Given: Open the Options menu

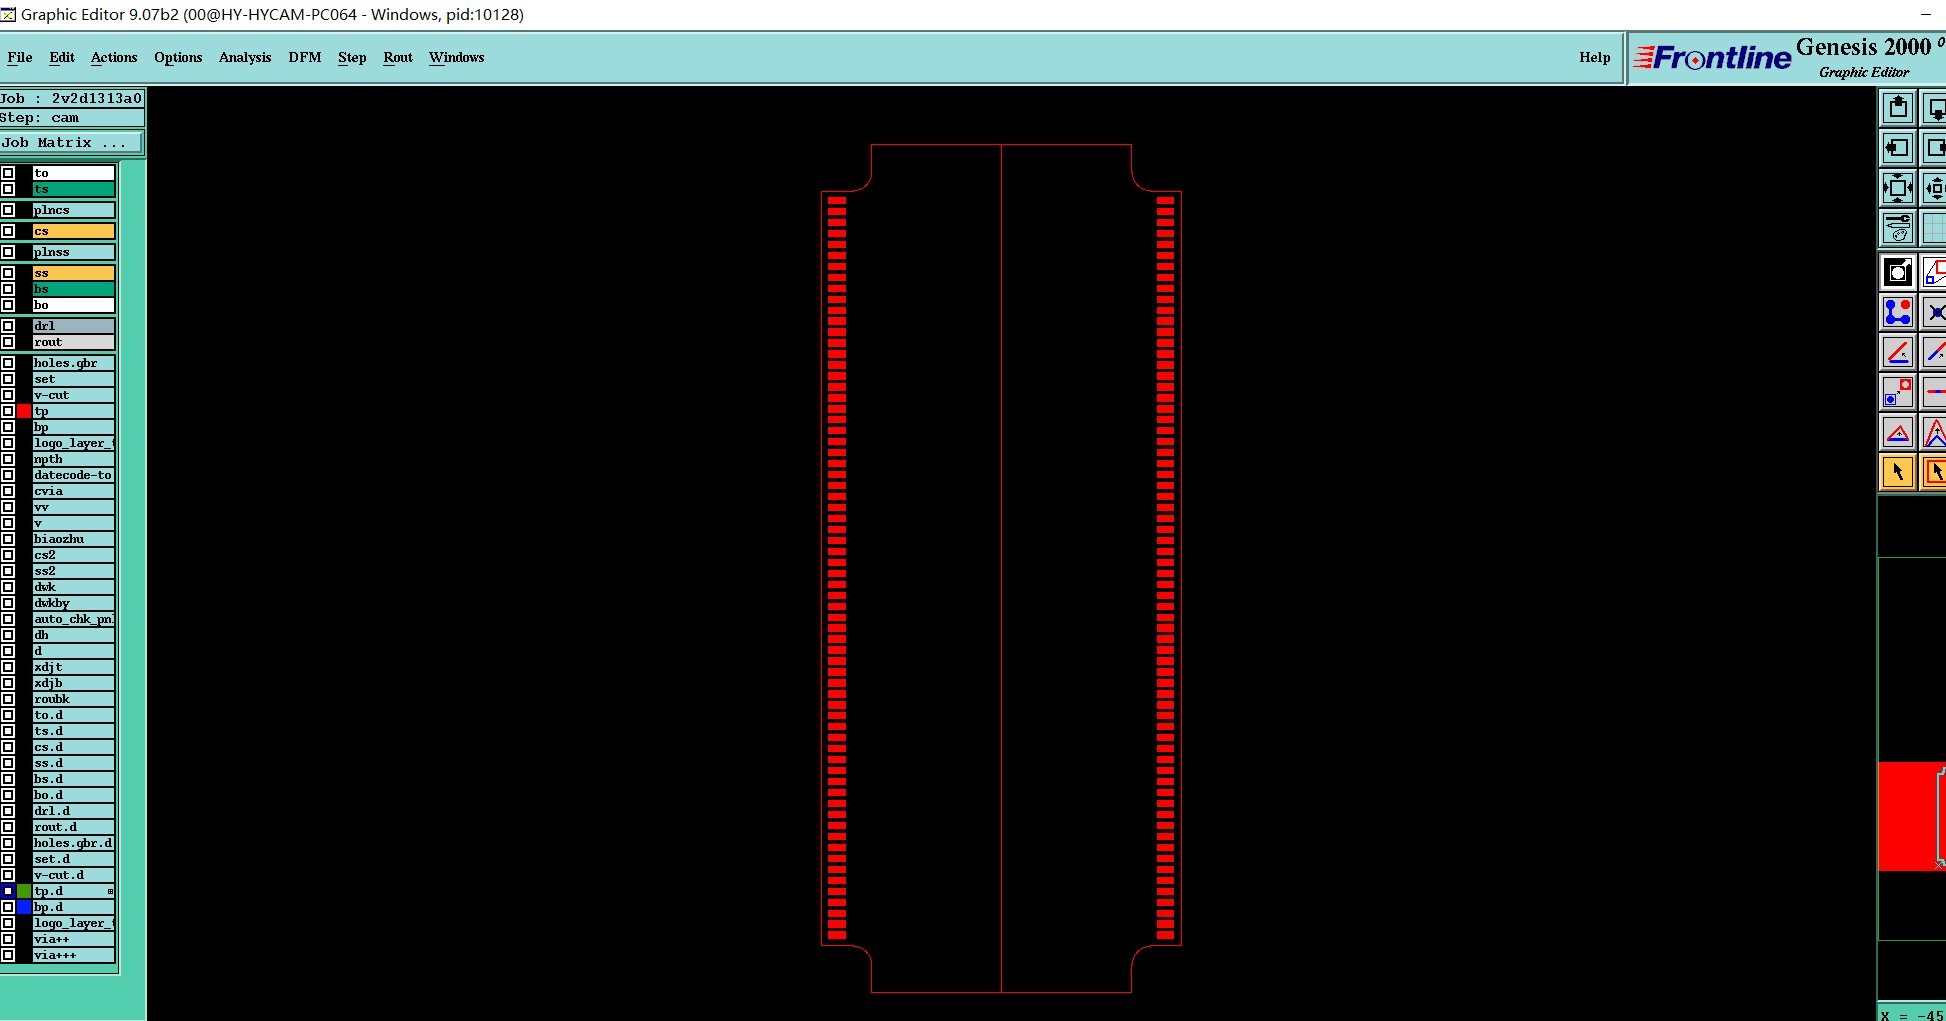Looking at the screenshot, I should (178, 58).
